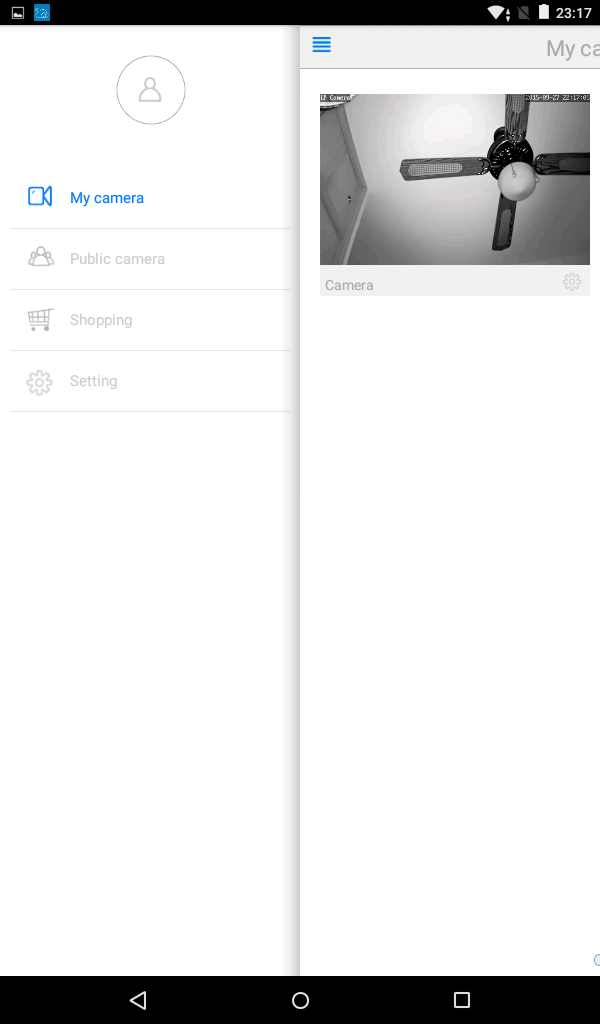600x1024 pixels.
Task: Open the Setting menu entry
Action: pos(150,381)
